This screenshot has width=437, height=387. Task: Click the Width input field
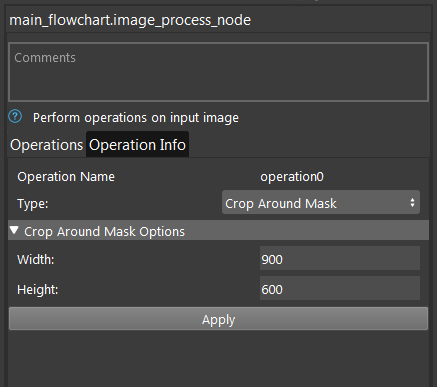pos(340,259)
